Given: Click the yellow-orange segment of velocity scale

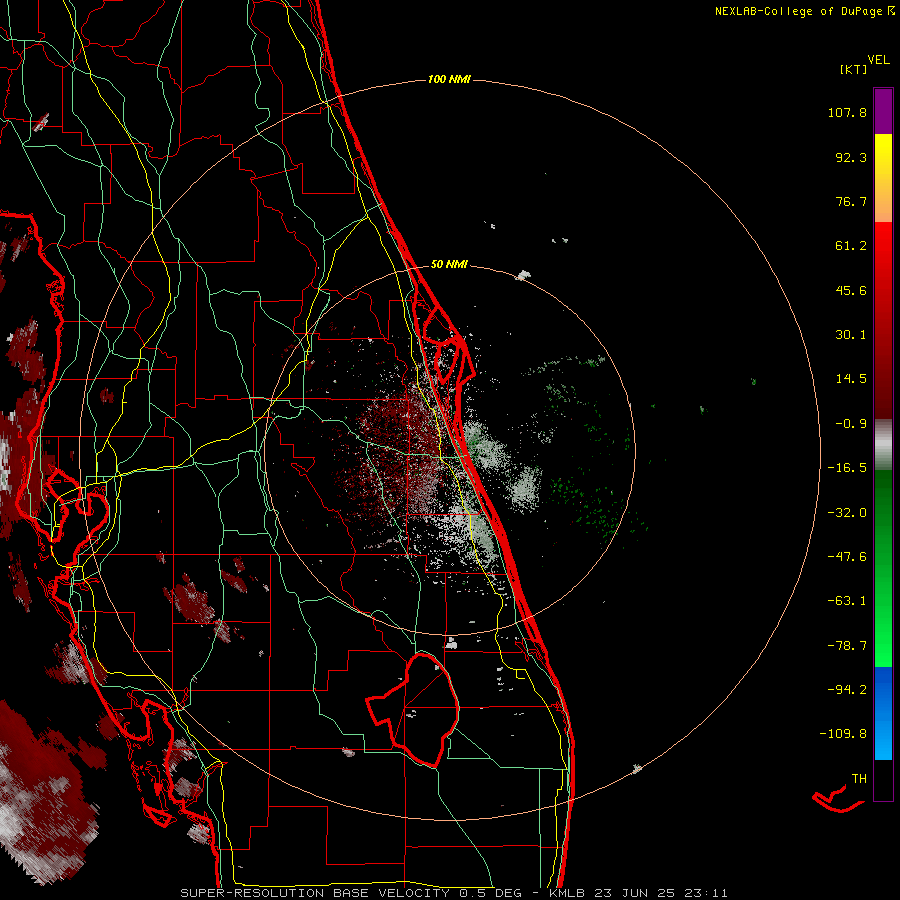Looking at the screenshot, I should click(883, 178).
